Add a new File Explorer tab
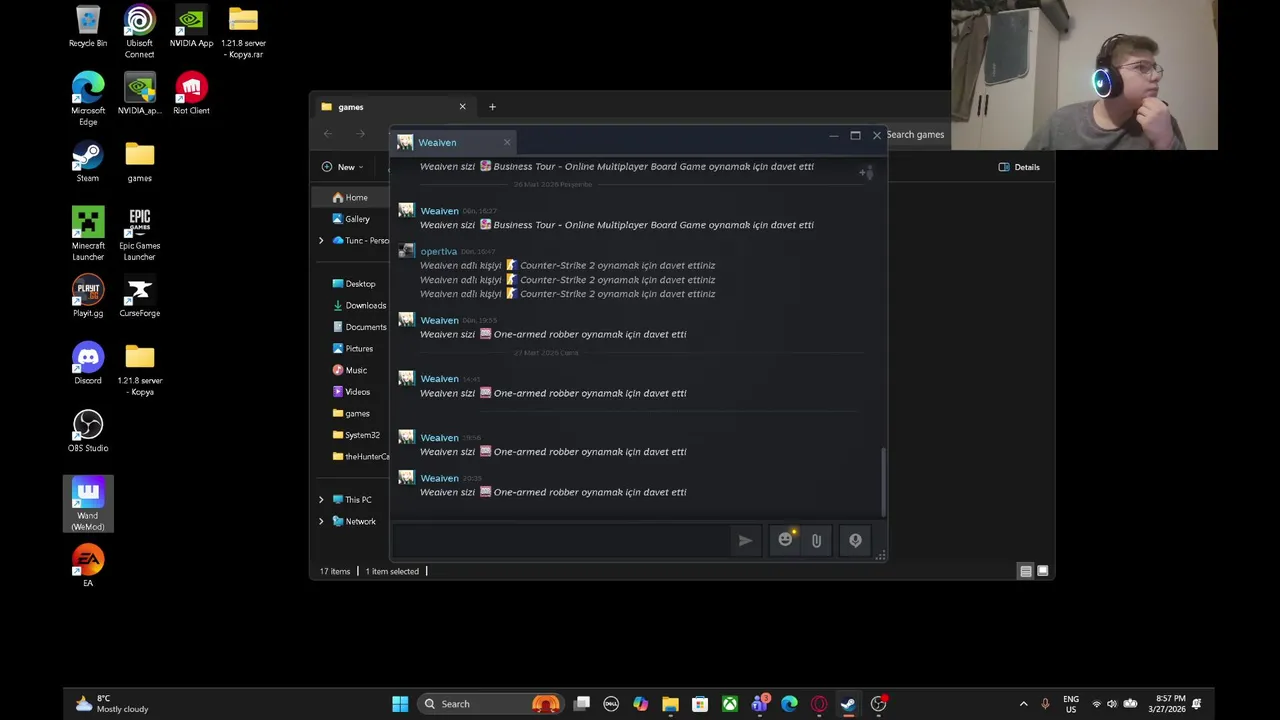 [x=492, y=107]
